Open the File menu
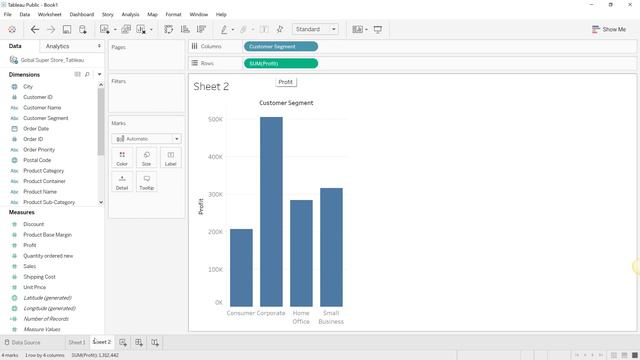This screenshot has height=360, width=640. (x=7, y=14)
